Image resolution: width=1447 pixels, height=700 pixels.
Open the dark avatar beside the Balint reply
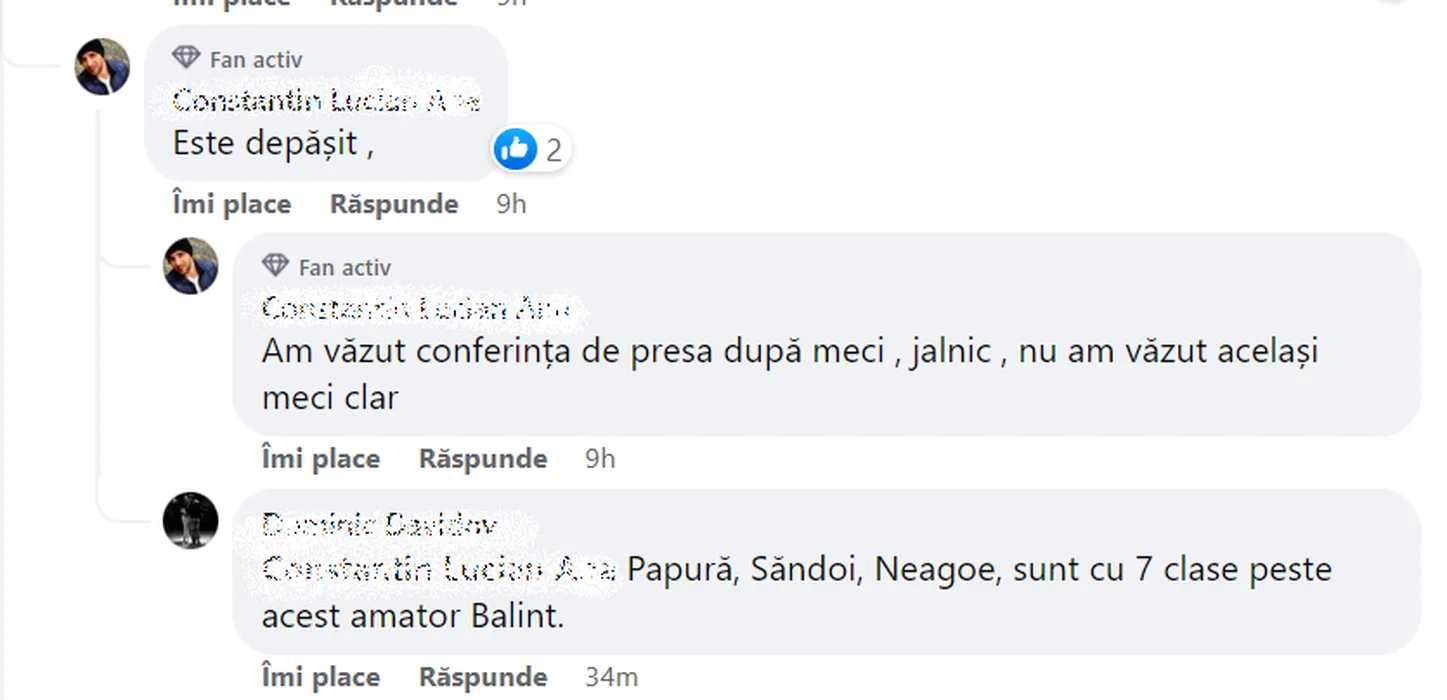point(191,520)
